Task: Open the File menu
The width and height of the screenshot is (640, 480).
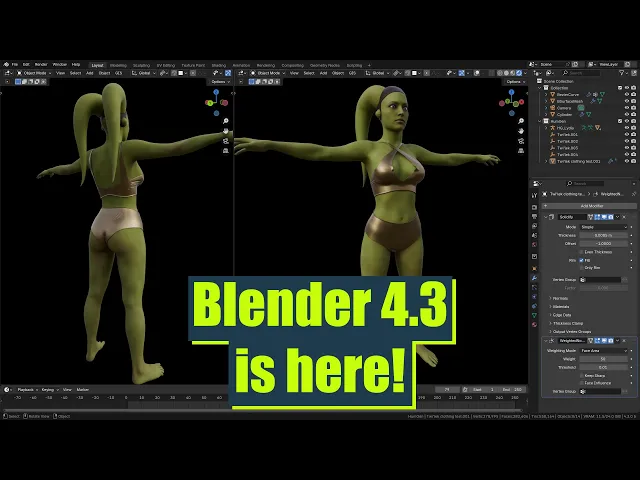Action: 15,64
